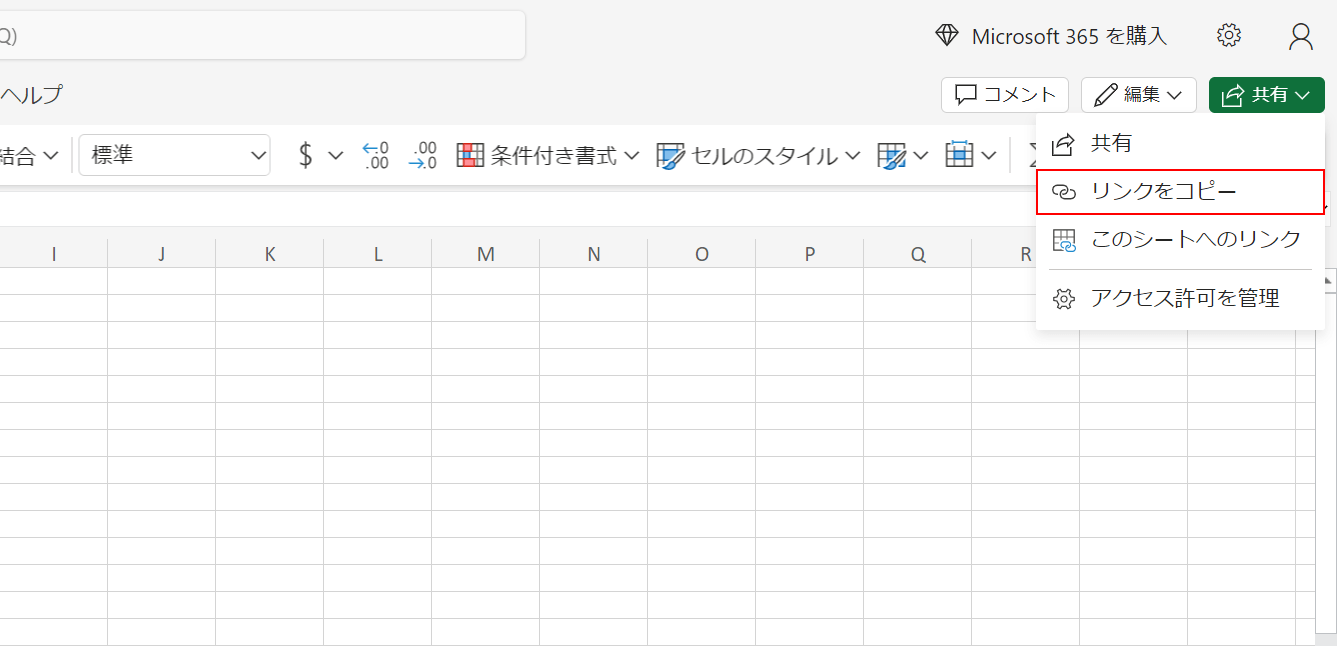Click the green 共有 button
1337x646 pixels.
click(x=1266, y=95)
